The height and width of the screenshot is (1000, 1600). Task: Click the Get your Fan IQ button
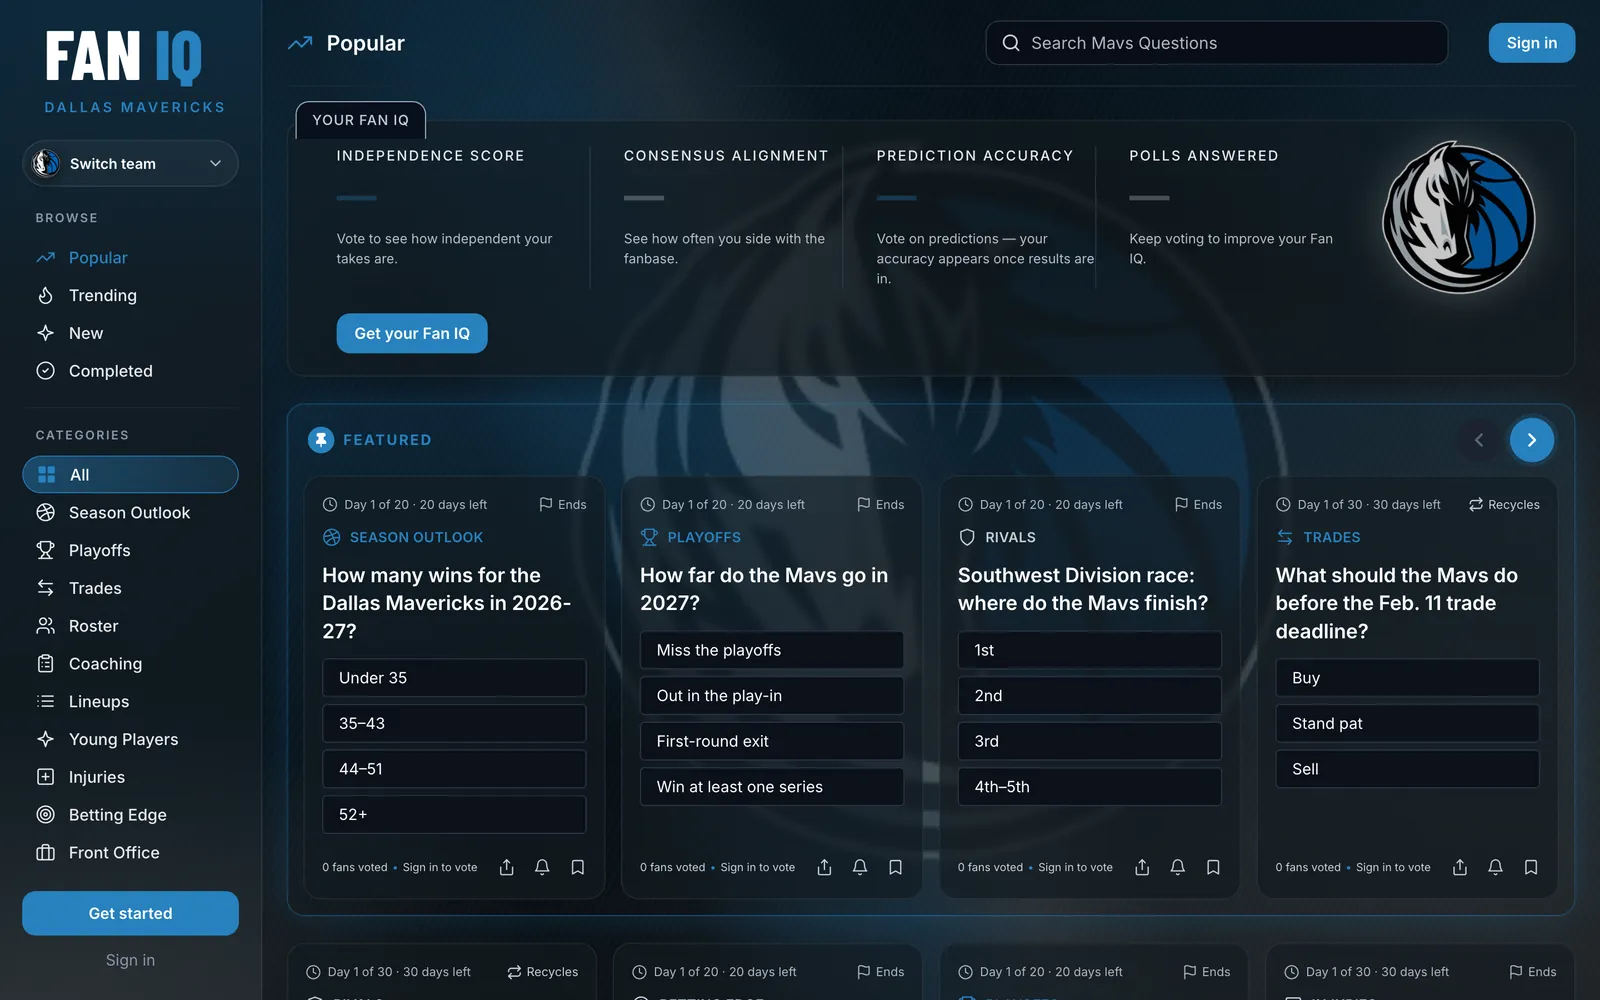[x=412, y=333]
